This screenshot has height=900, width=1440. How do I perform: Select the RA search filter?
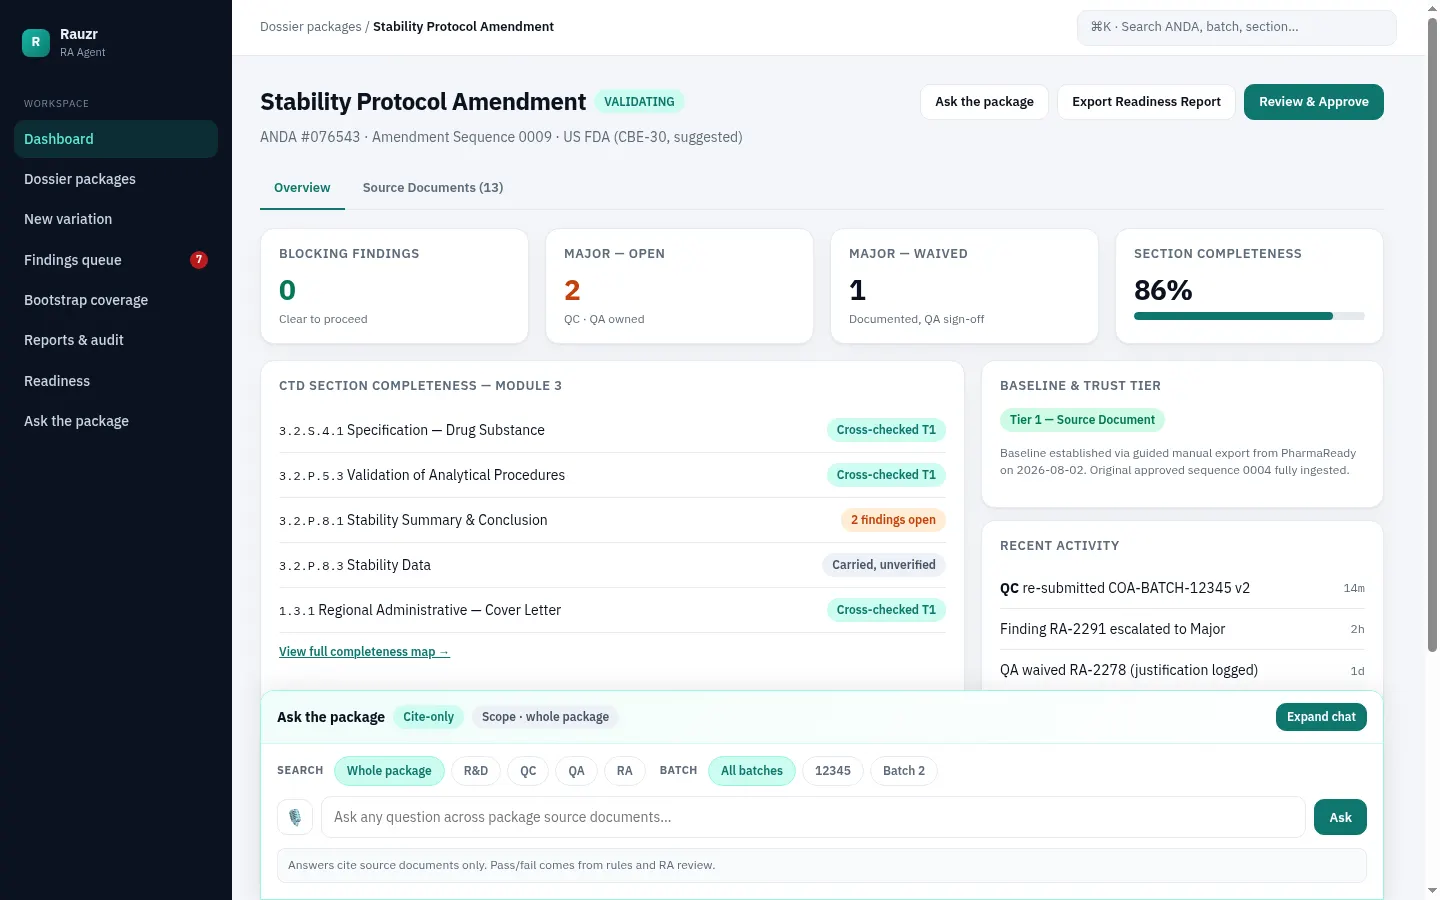[x=624, y=771]
